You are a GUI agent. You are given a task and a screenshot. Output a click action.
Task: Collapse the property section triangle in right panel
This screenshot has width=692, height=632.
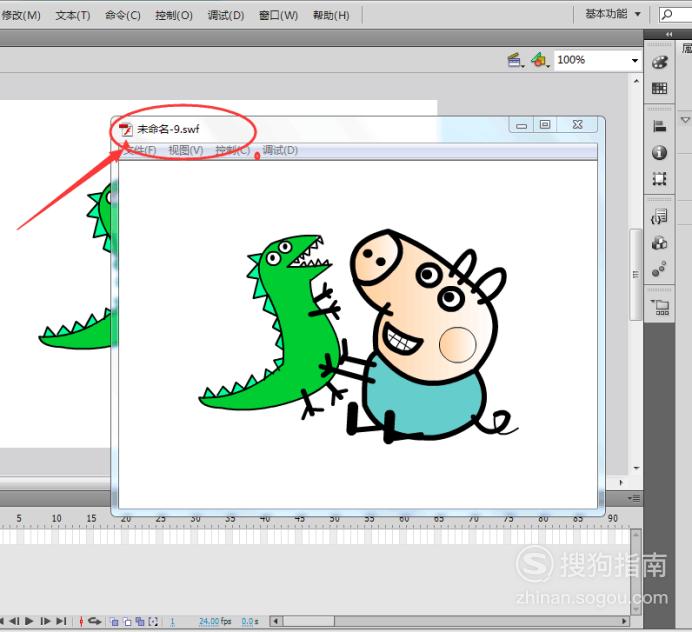click(685, 120)
